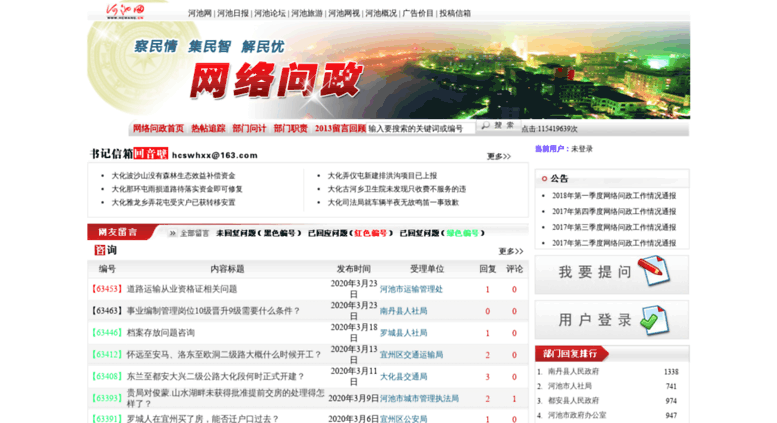Viewport: 777px width, 423px height.
Task: Open post 罗城人在宜州买了房，能否迁户口过去
Action: [203, 419]
